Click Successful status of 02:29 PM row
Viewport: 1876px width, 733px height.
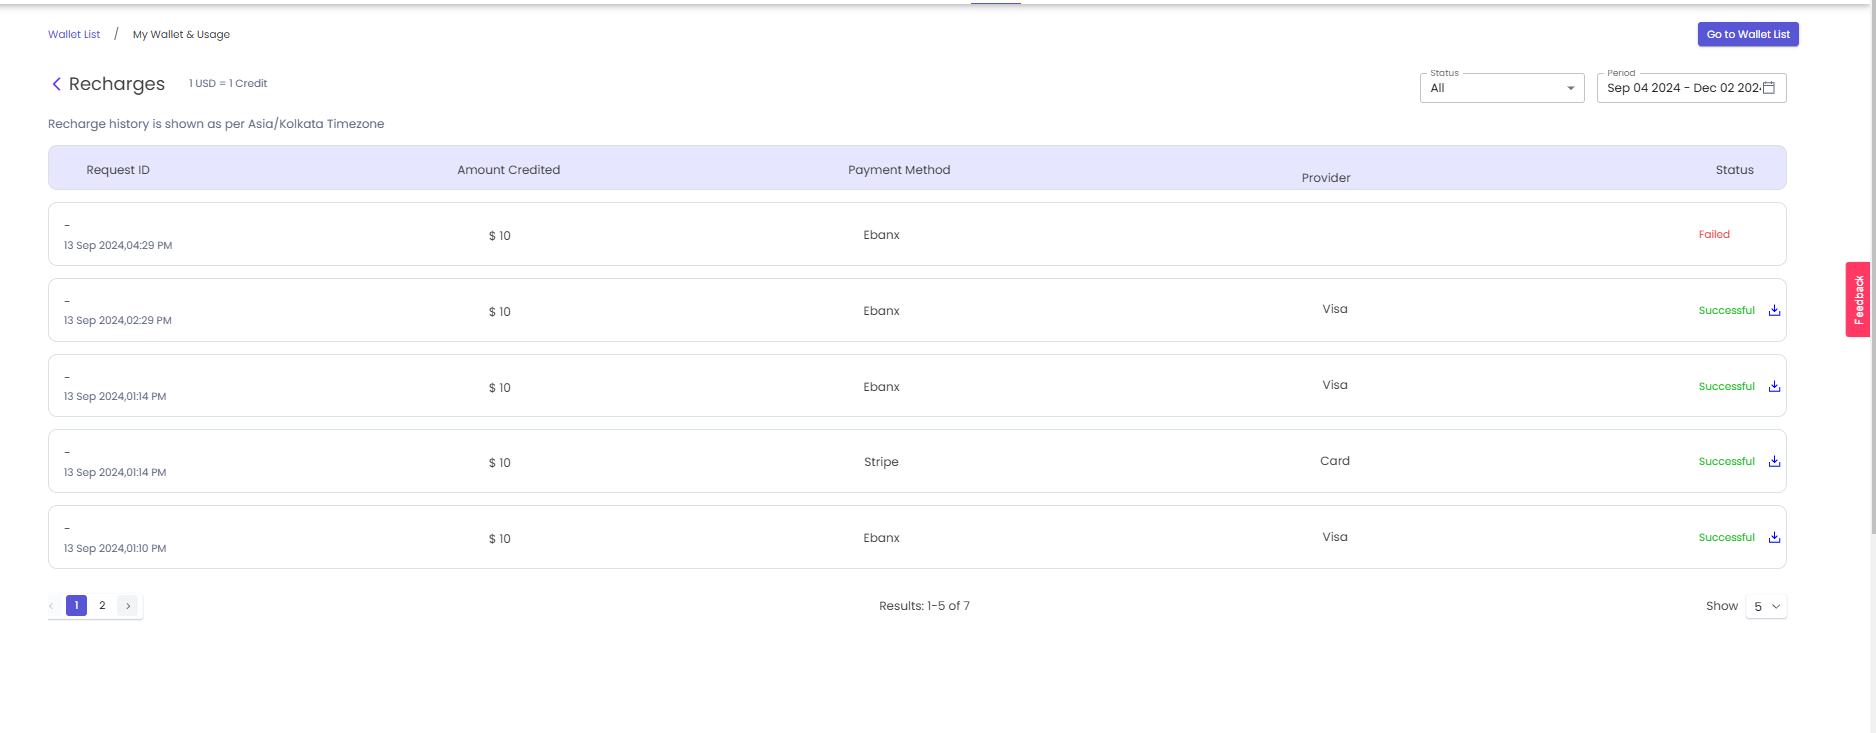tap(1727, 310)
